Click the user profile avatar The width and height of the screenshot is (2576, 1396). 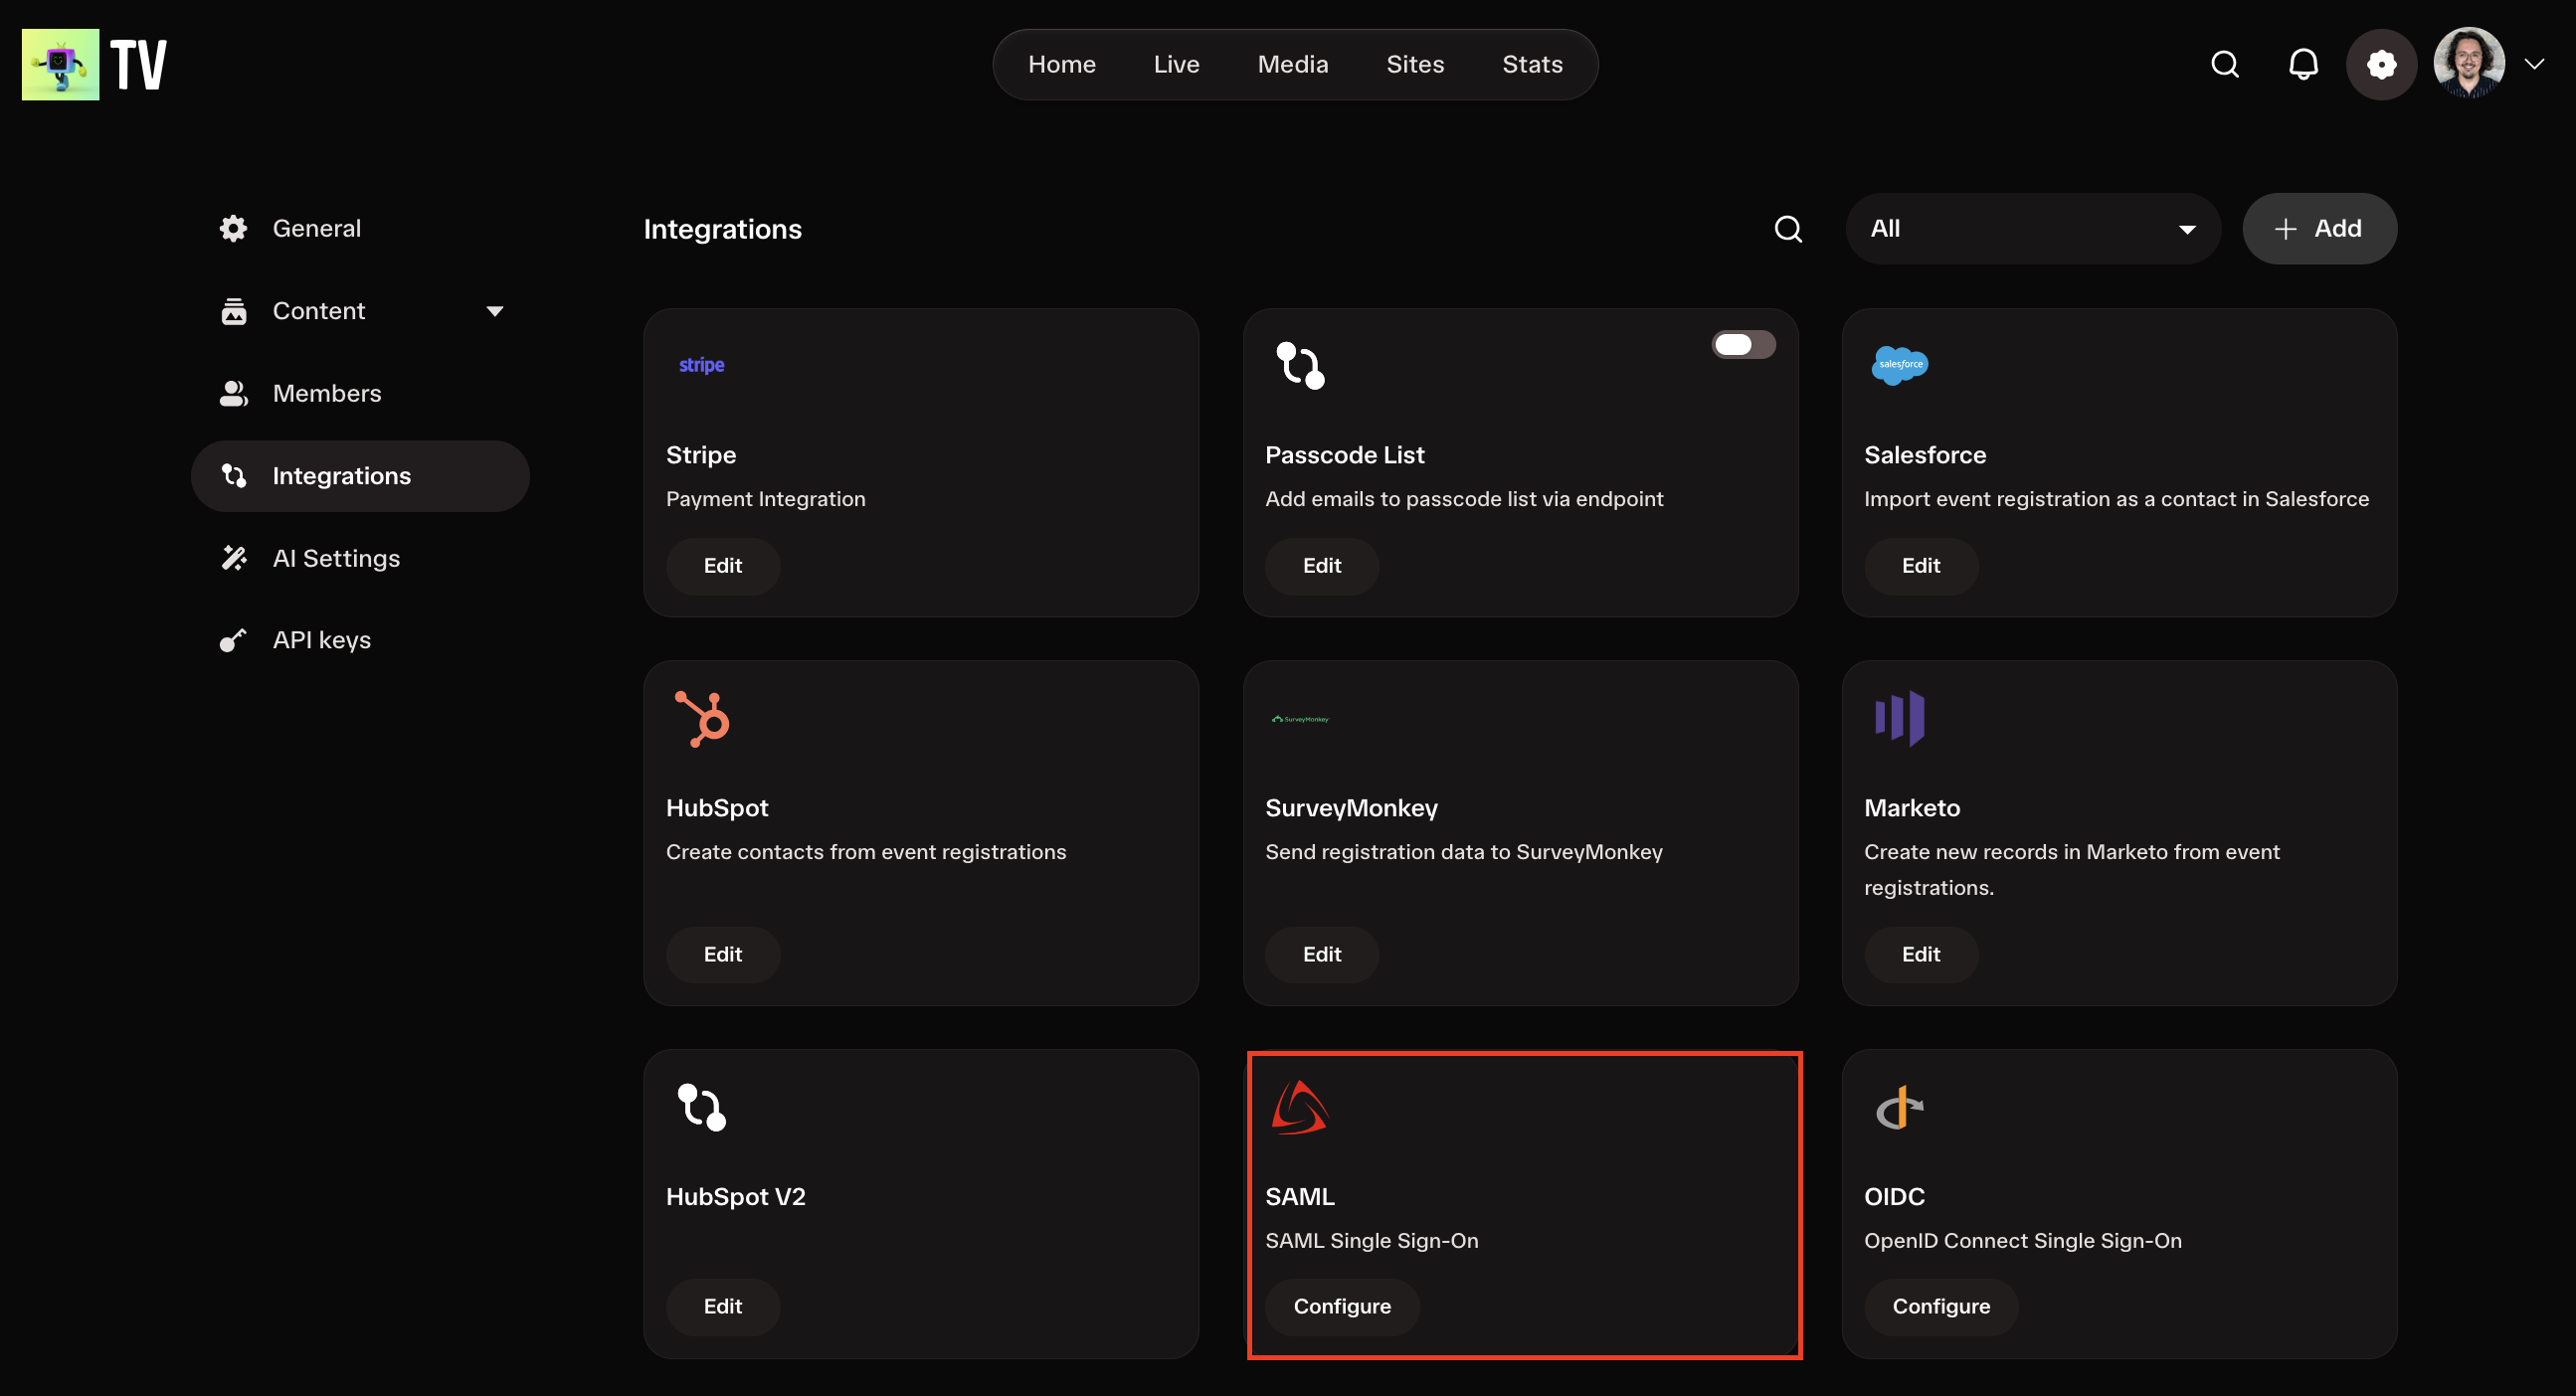(x=2468, y=63)
